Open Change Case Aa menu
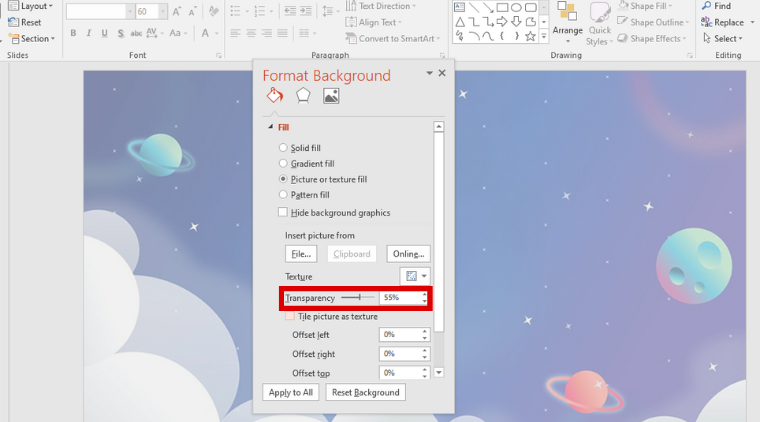Image resolution: width=760 pixels, height=422 pixels. coord(178,33)
